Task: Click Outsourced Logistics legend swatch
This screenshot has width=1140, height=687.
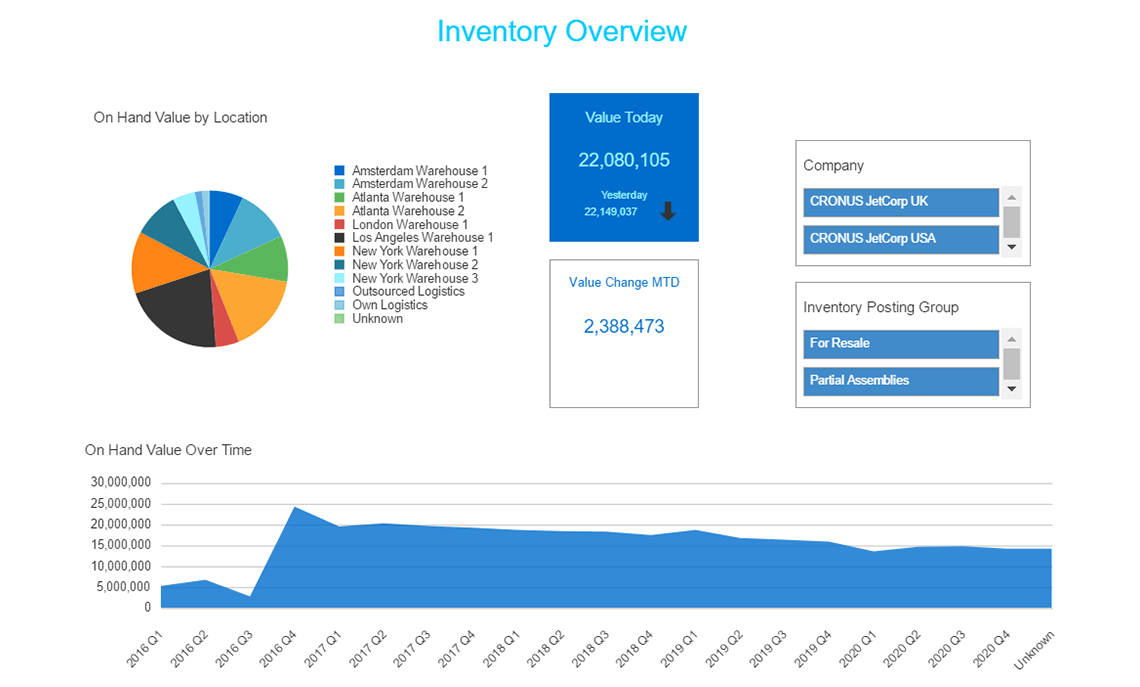Action: pyautogui.click(x=340, y=292)
